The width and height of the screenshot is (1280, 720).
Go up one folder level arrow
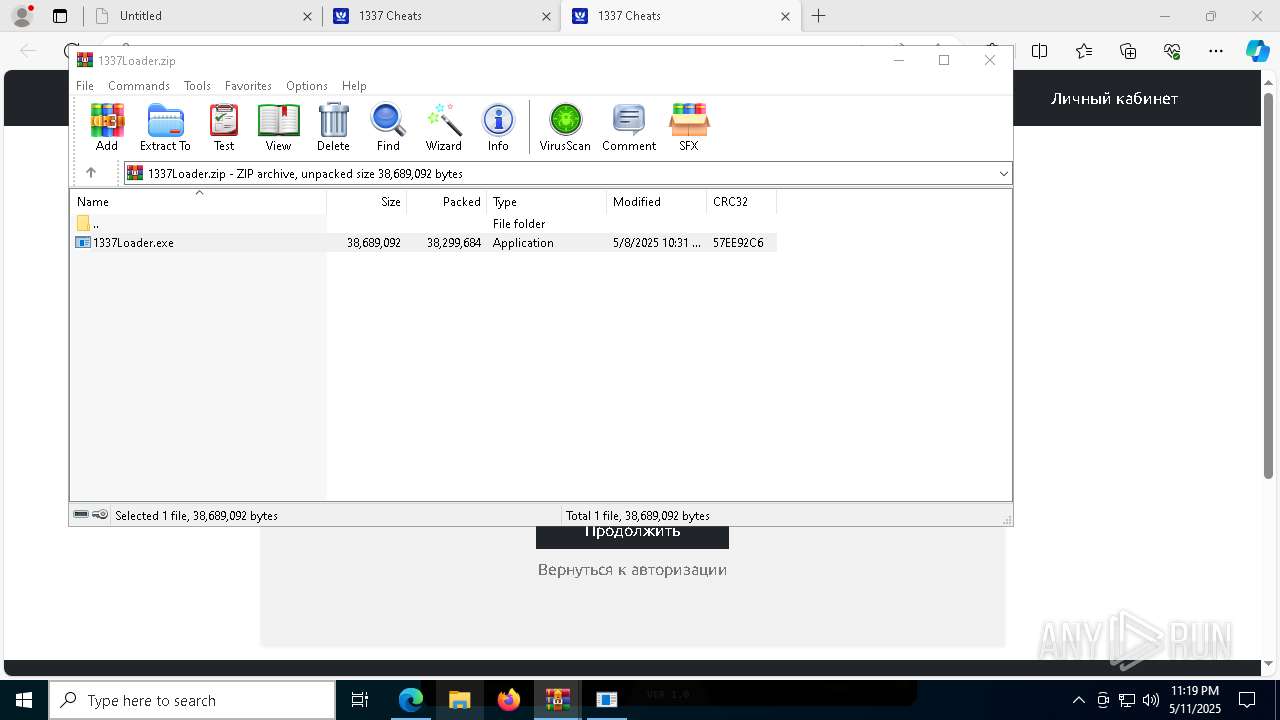[91, 173]
